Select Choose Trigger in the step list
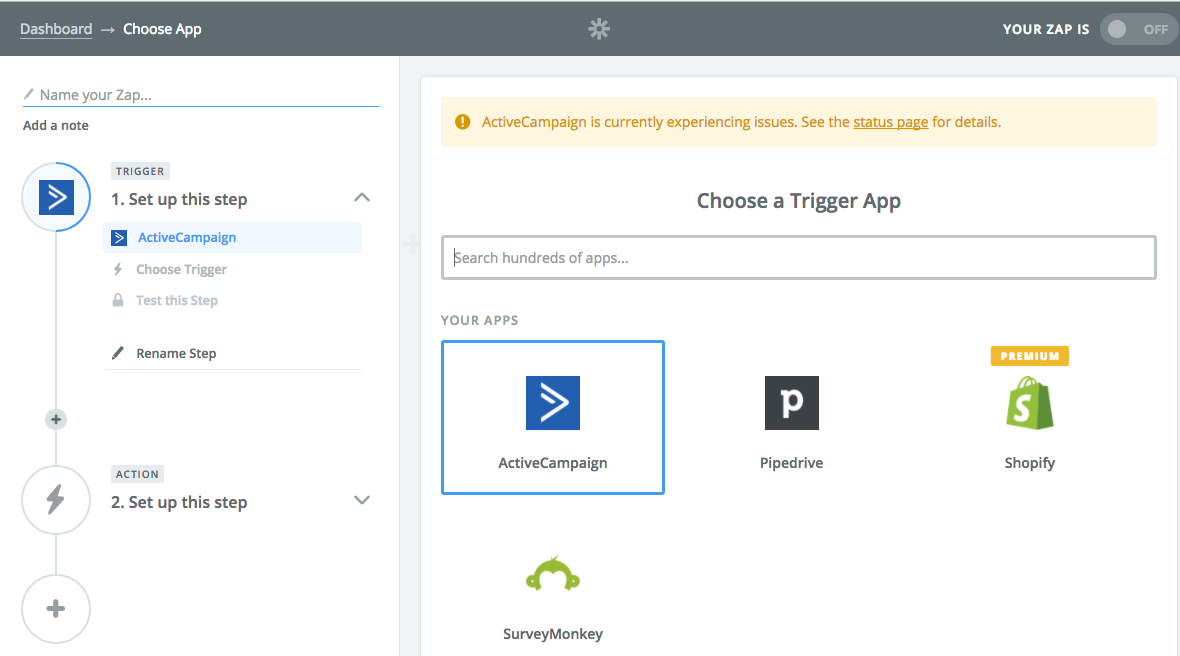The height and width of the screenshot is (656, 1180). (x=180, y=268)
